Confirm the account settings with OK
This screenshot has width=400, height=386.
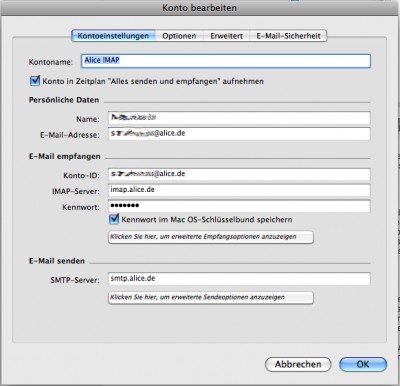[363, 364]
